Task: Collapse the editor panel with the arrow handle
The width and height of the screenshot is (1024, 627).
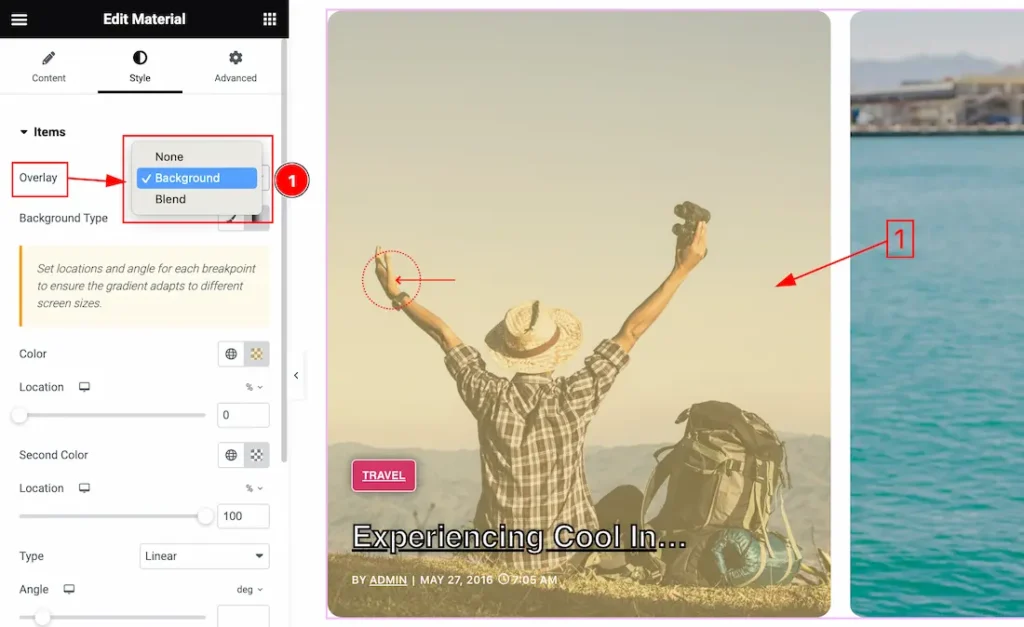Action: 296,376
